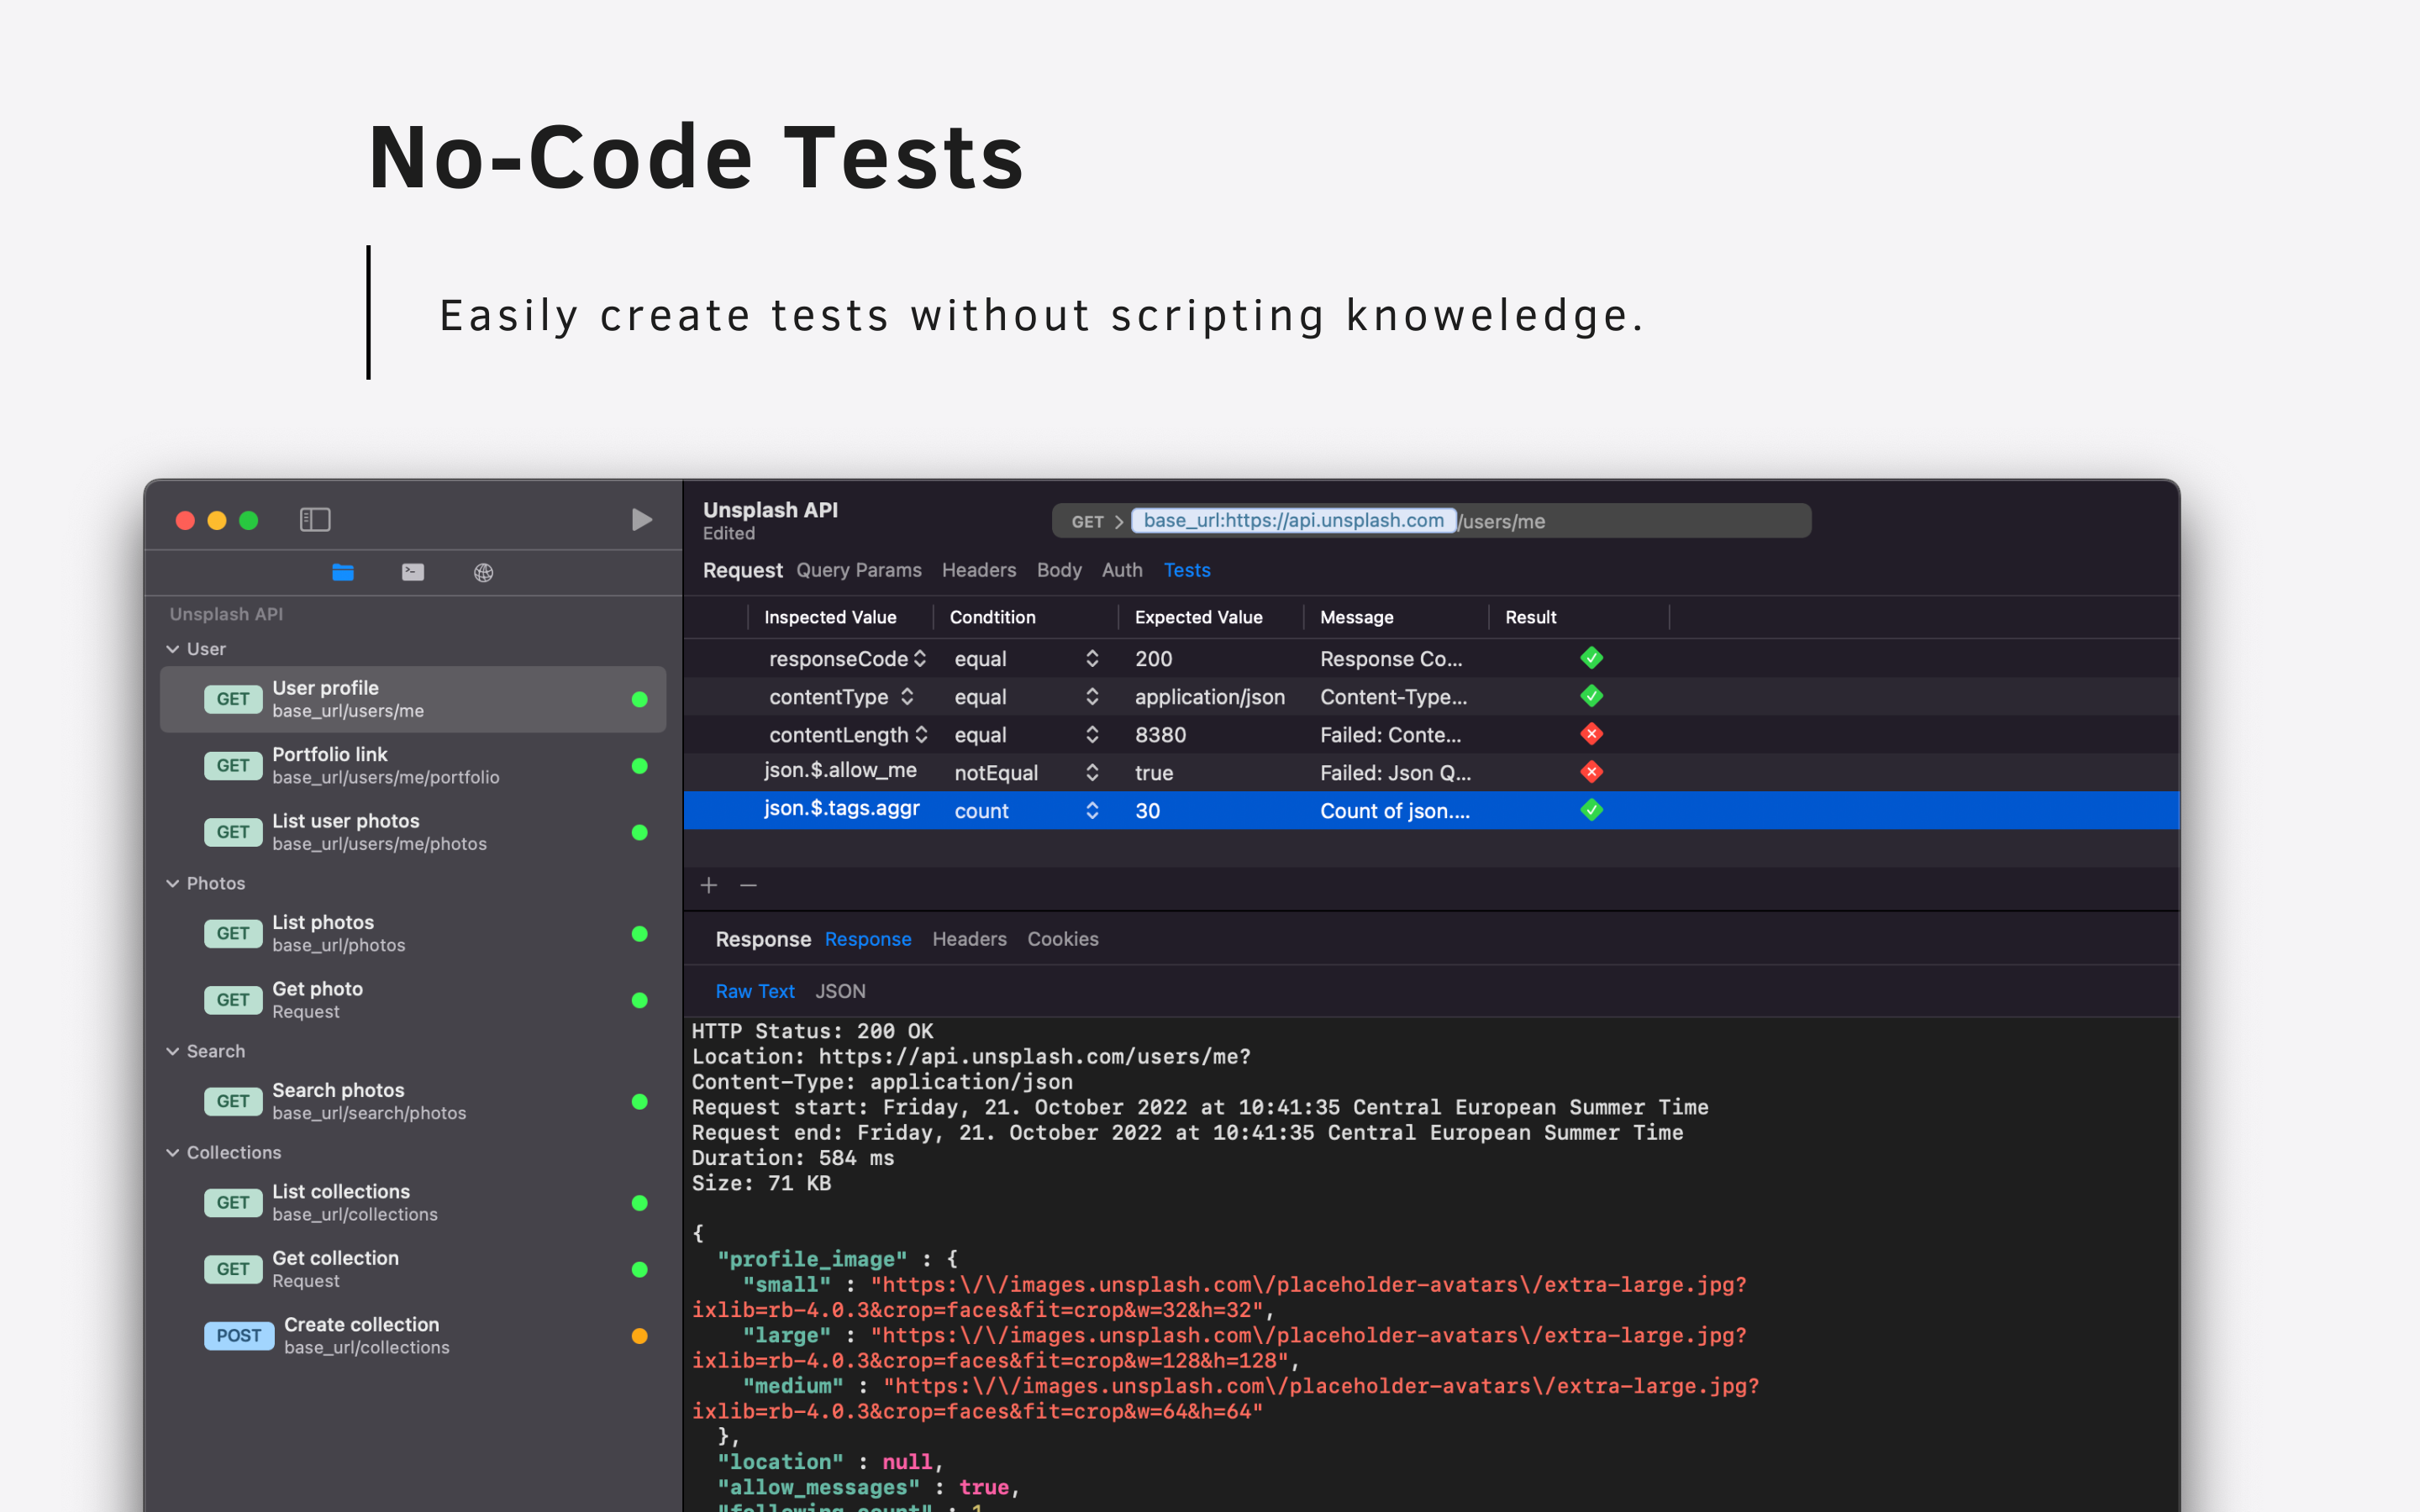The image size is (2420, 1512).
Task: Click the orange status dot of Create collection
Action: [640, 1336]
